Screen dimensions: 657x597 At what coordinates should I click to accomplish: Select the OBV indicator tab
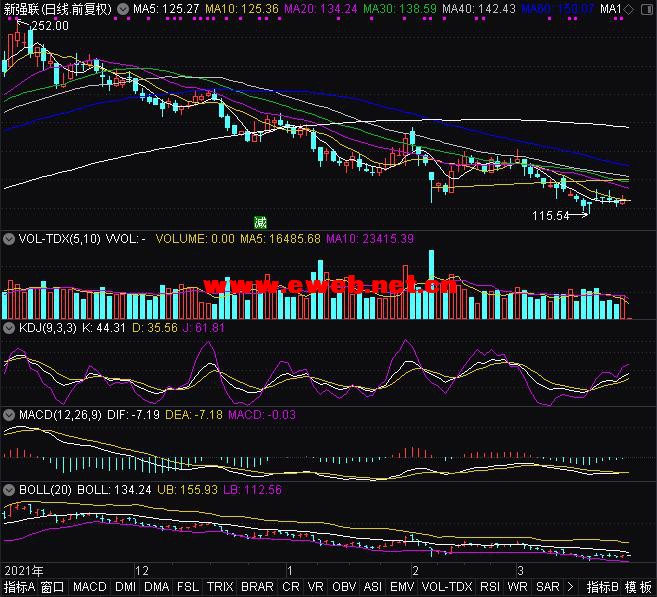coord(343,587)
